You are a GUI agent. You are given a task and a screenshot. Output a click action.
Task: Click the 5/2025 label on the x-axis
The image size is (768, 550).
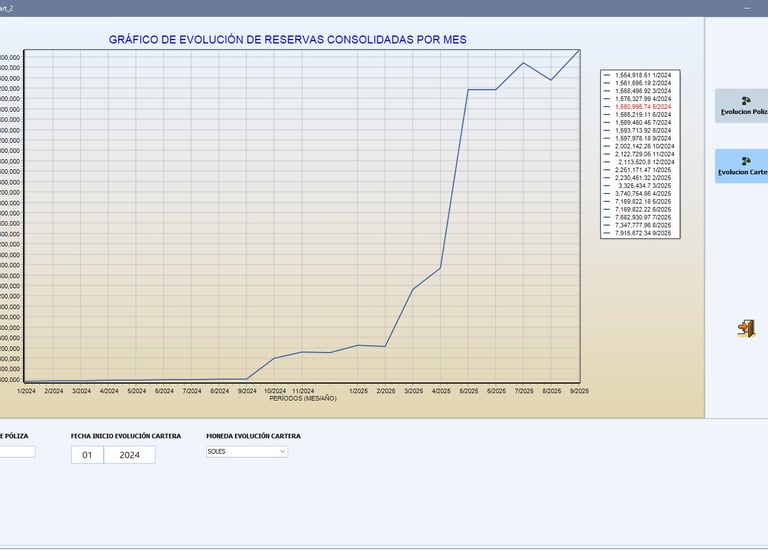point(469,391)
